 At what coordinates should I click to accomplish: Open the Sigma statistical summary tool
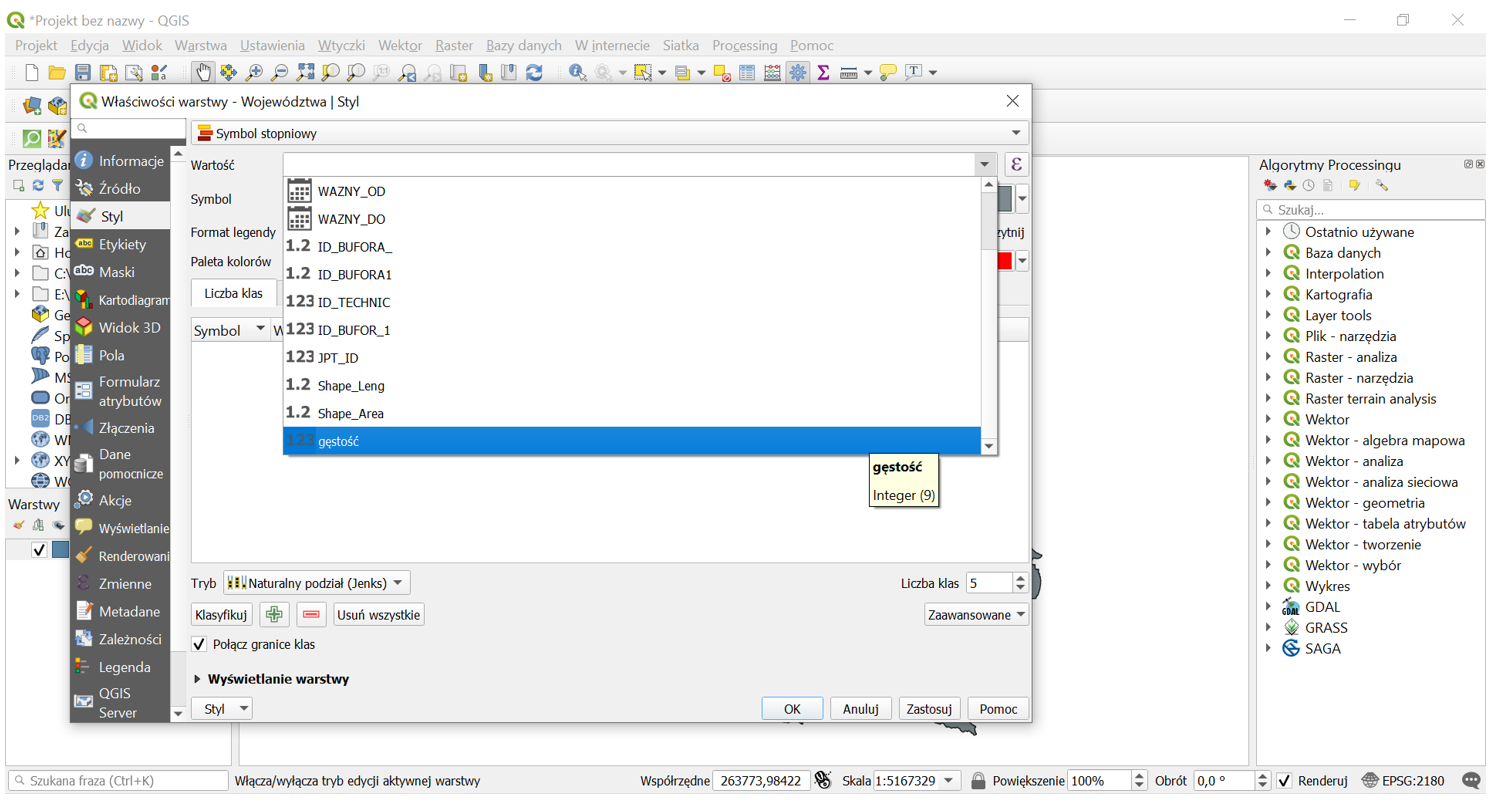(823, 72)
